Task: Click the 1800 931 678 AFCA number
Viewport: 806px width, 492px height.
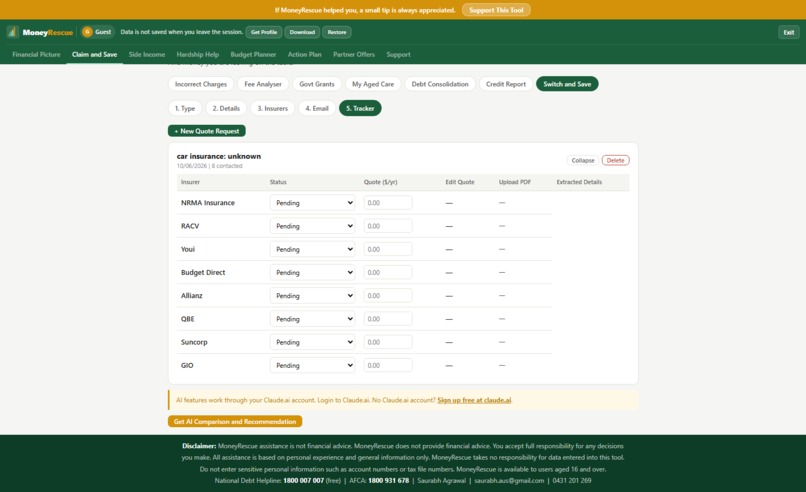Action: [x=389, y=481]
